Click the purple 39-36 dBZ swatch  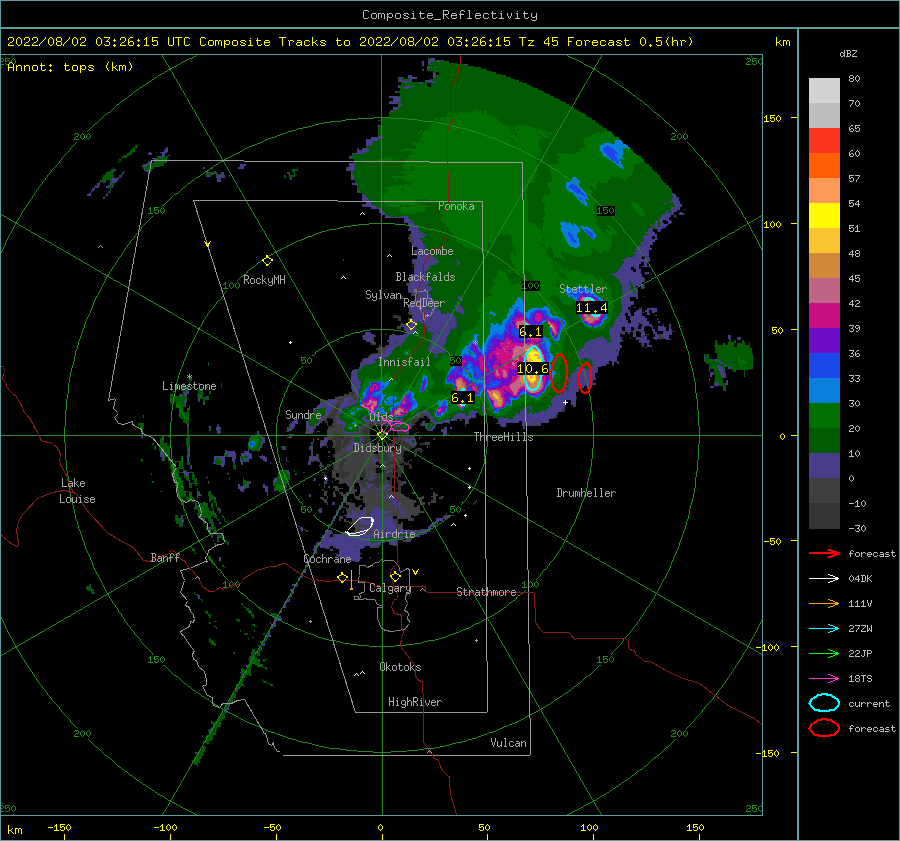(824, 341)
